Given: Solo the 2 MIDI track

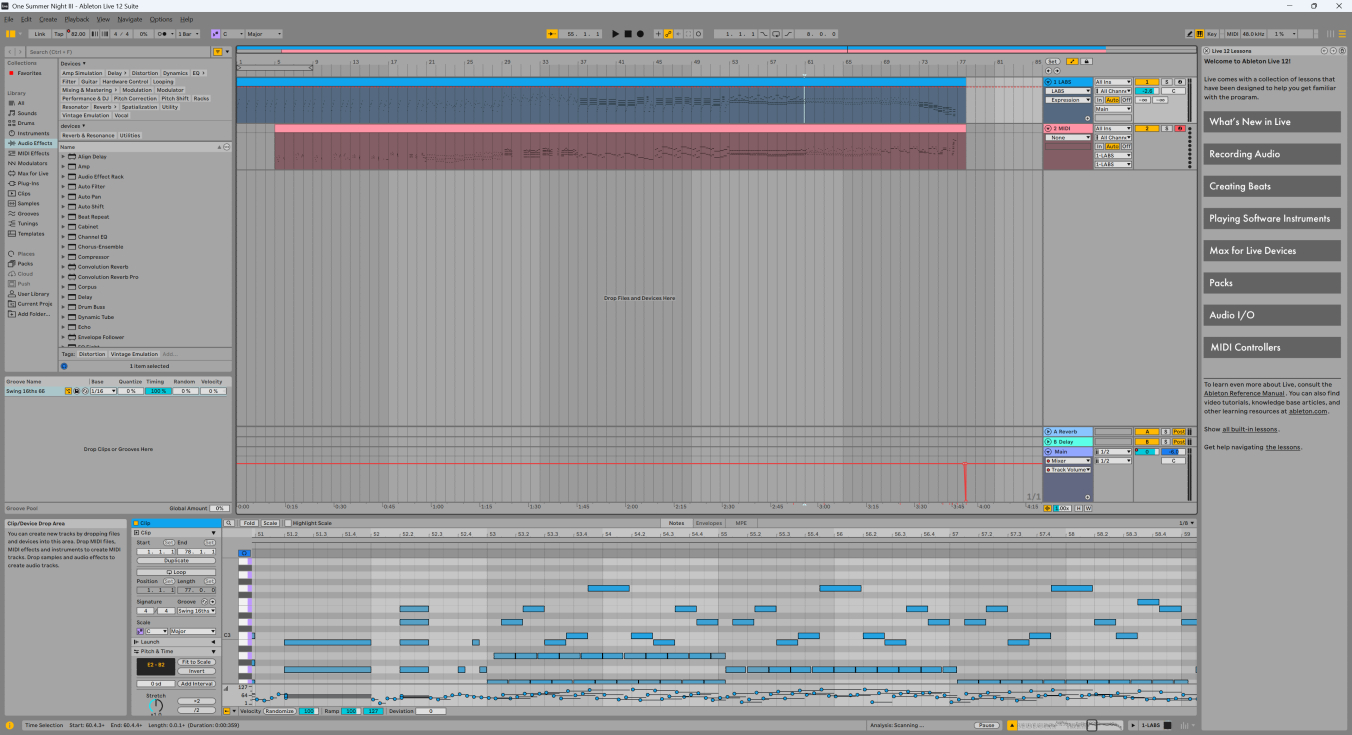Looking at the screenshot, I should pos(1166,128).
